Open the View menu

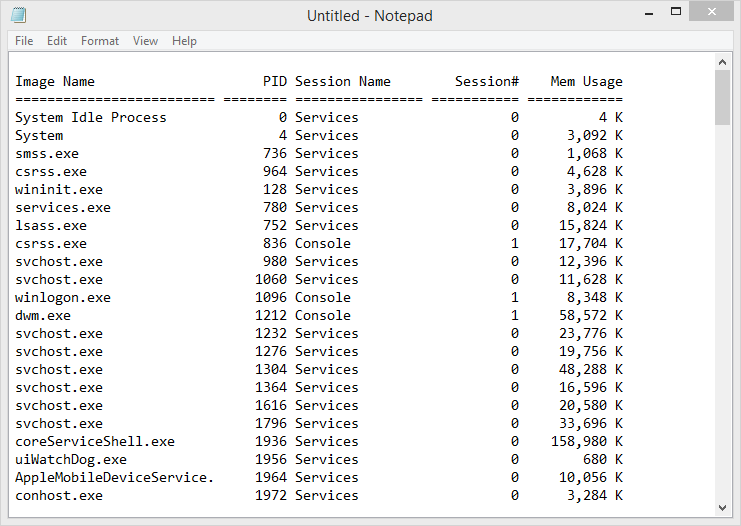145,41
